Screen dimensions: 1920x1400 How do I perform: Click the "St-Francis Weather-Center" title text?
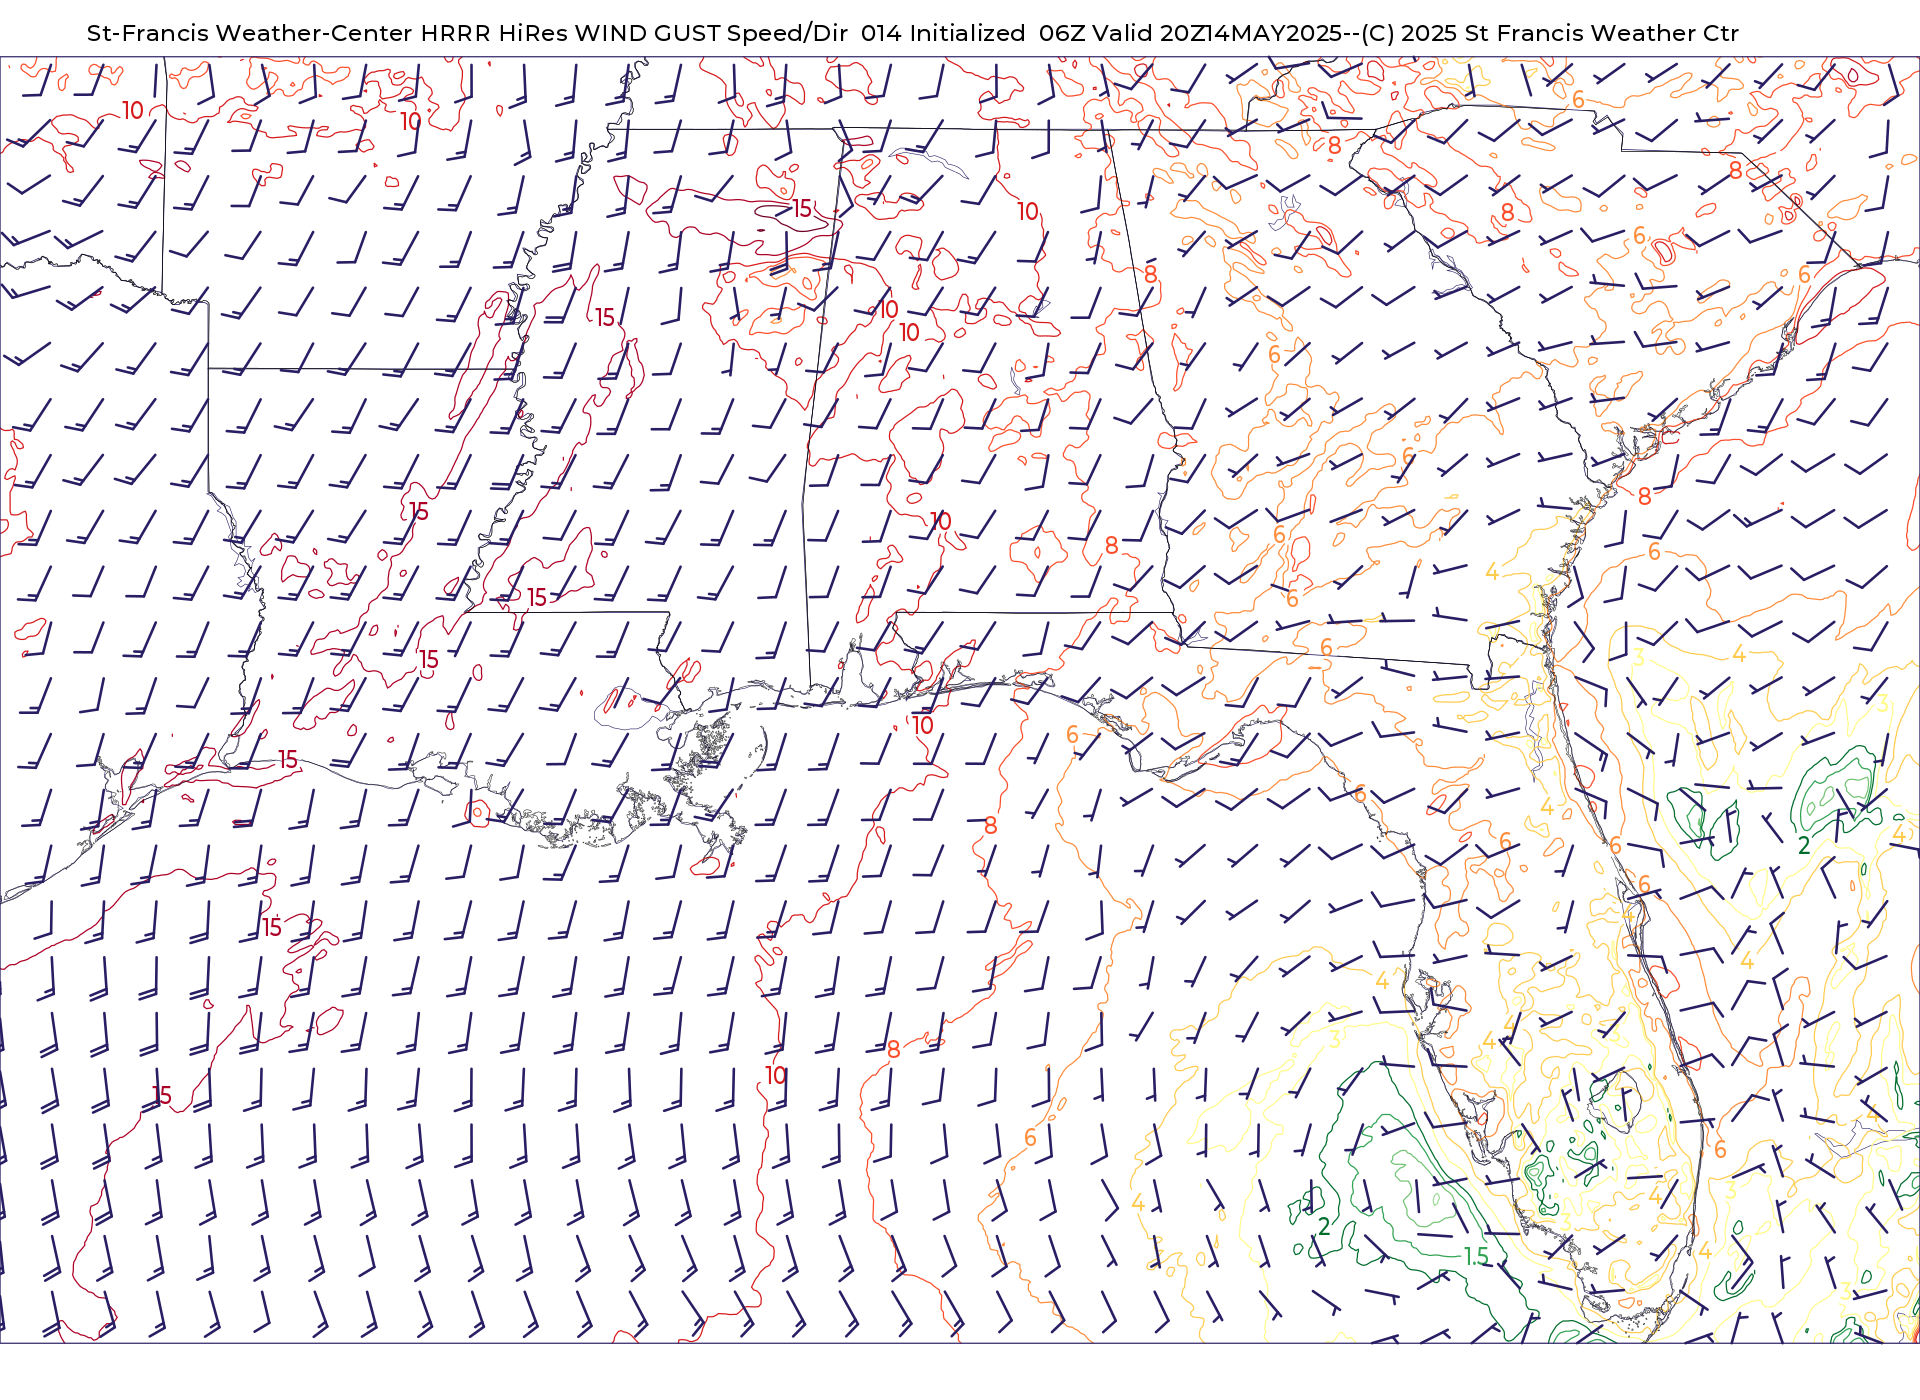250,33
